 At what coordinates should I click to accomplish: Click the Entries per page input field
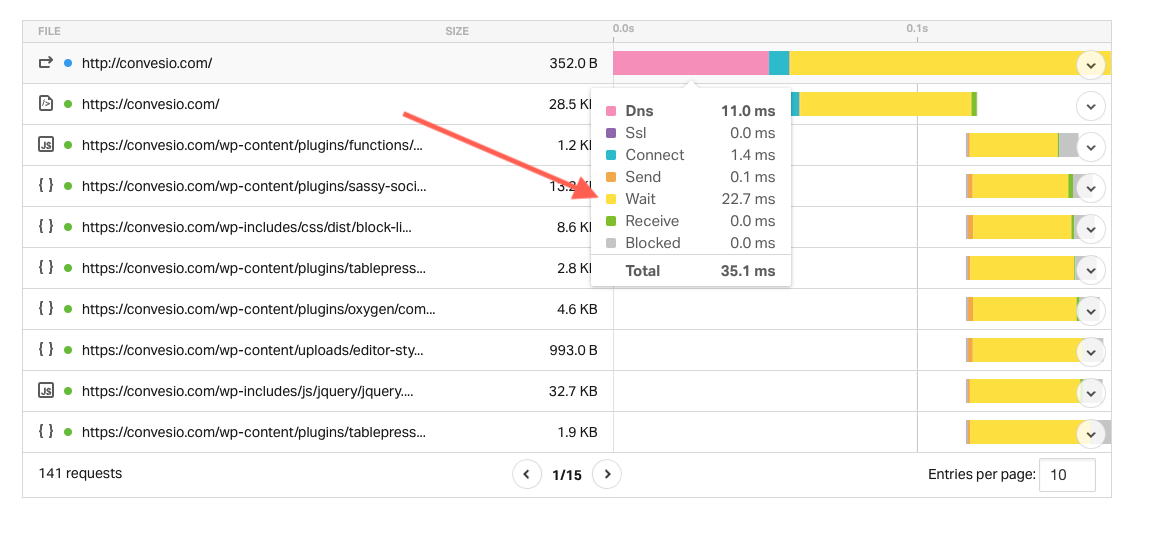[x=1068, y=475]
